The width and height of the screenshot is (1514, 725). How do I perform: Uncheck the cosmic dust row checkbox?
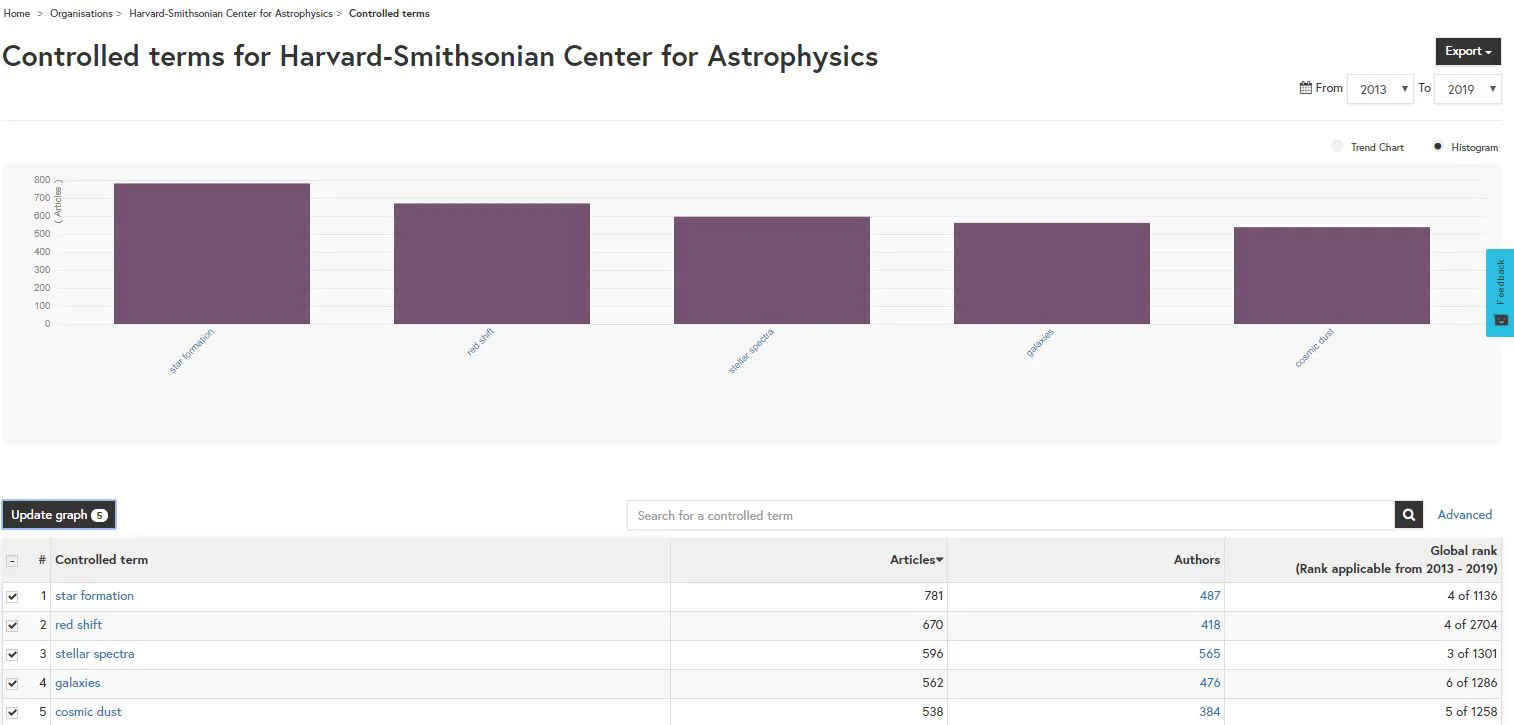[12, 713]
